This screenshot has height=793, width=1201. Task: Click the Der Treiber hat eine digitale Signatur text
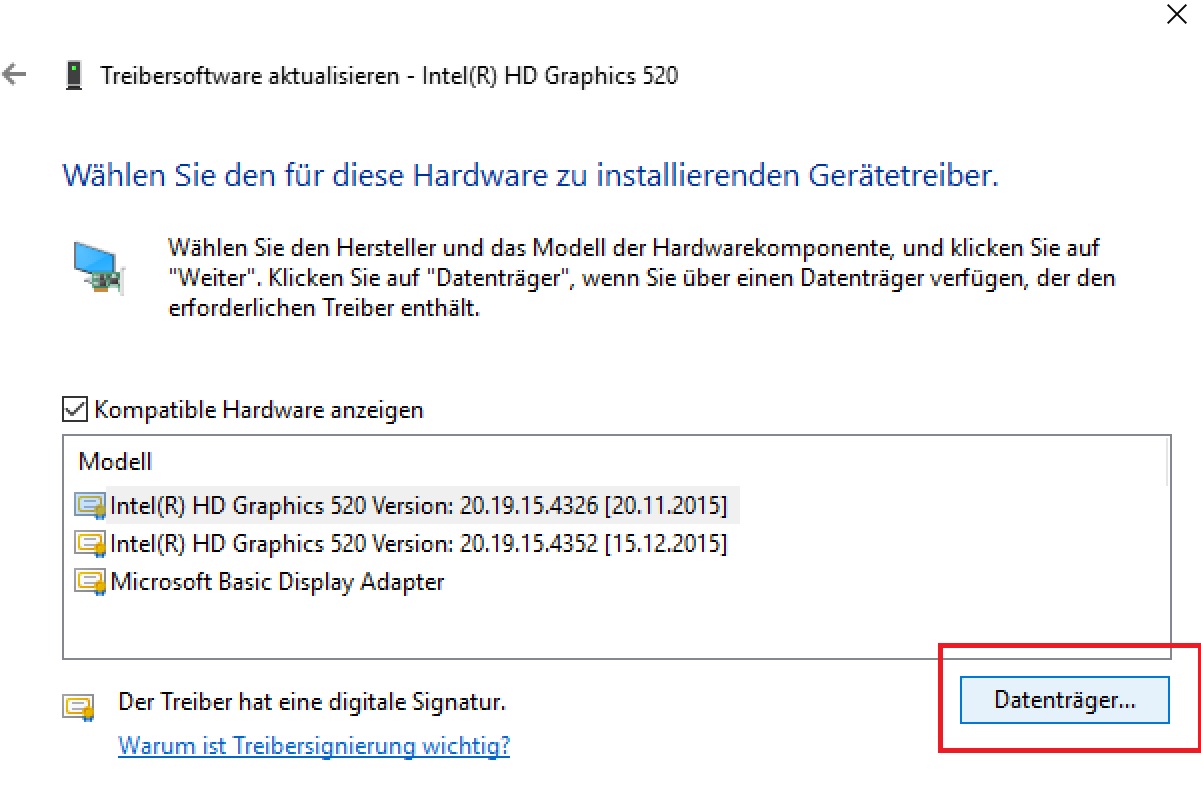312,702
